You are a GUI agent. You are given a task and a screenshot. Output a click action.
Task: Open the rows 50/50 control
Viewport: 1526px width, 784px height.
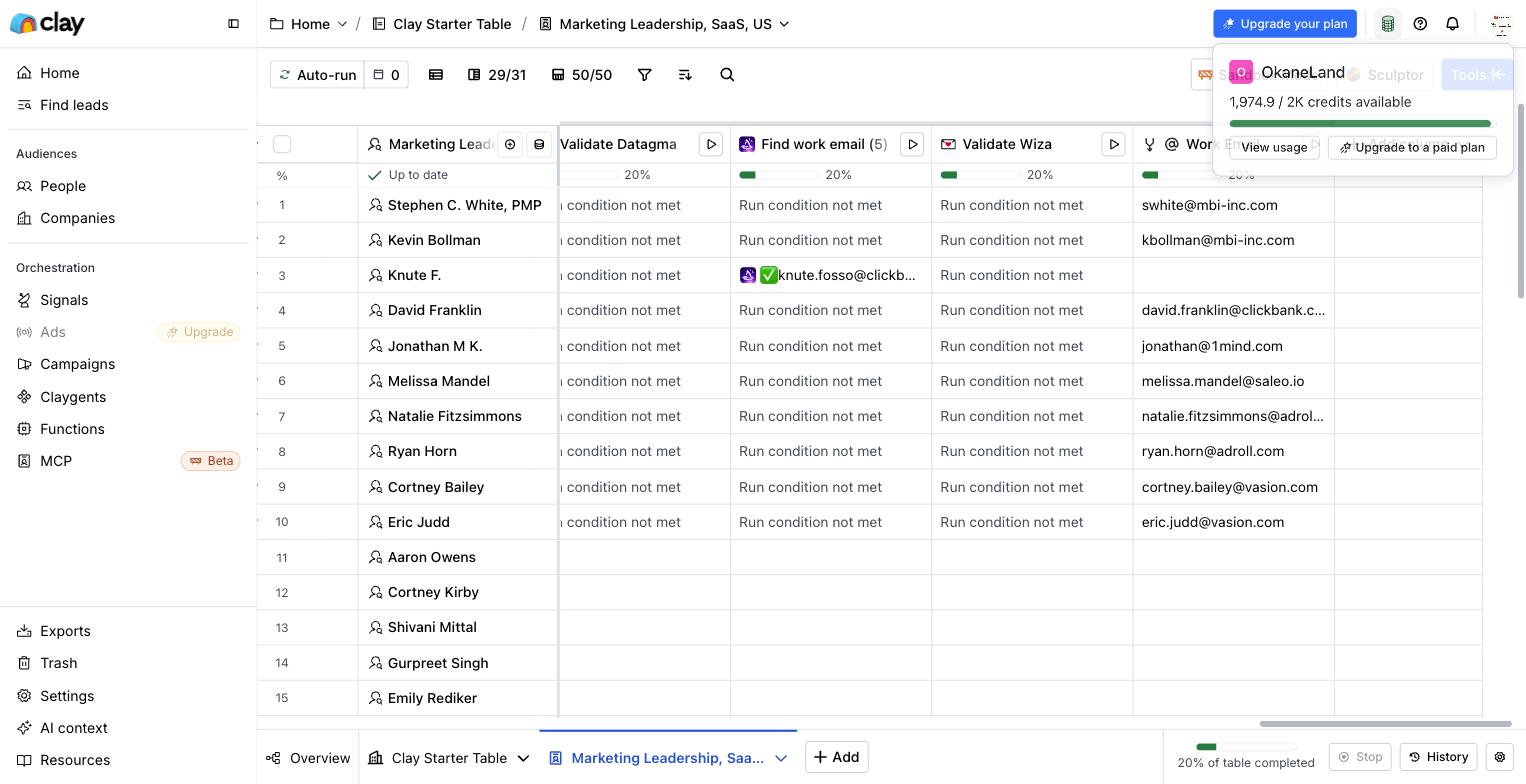582,75
